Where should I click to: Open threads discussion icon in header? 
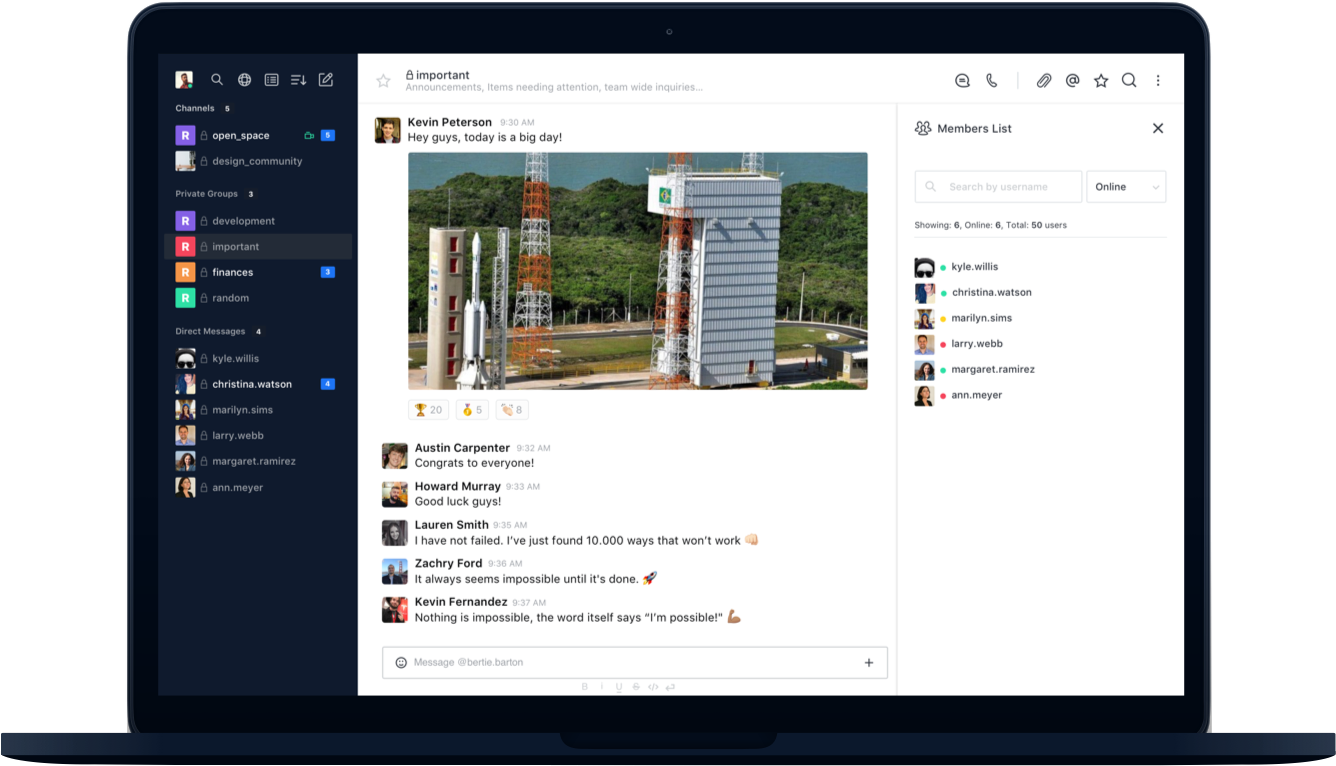click(x=962, y=81)
